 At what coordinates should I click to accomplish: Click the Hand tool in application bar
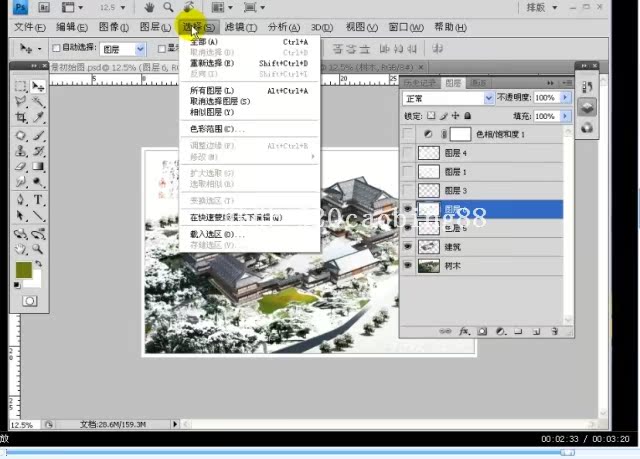coord(149,7)
